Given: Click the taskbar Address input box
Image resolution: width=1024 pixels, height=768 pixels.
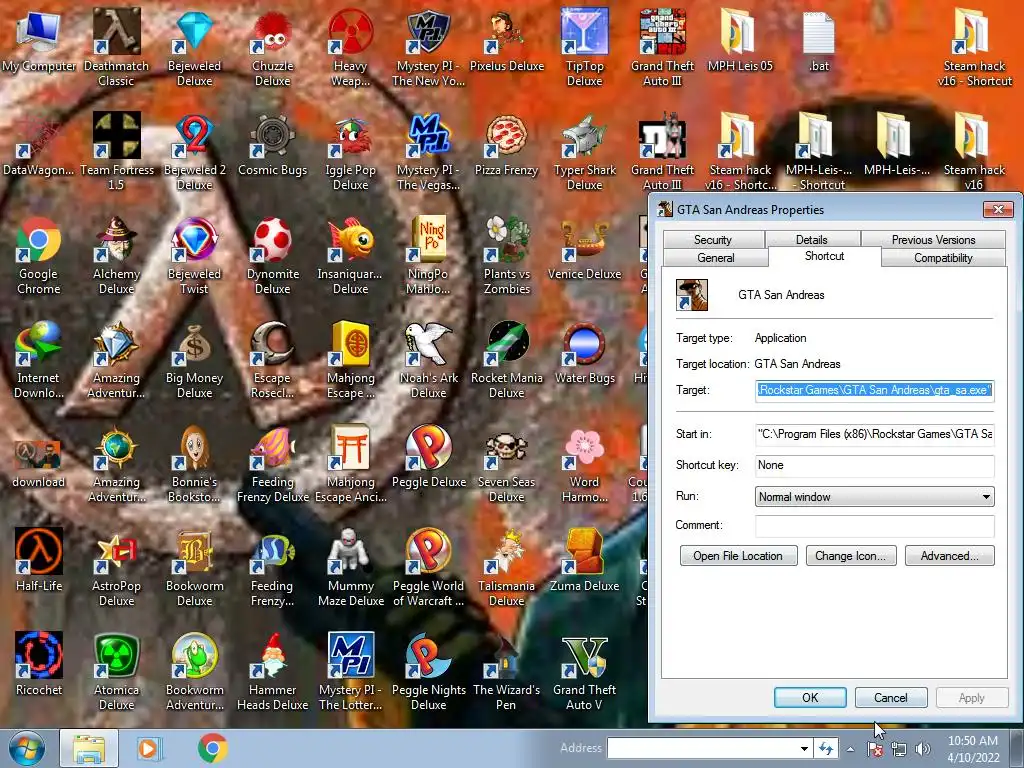Looking at the screenshot, I should coord(702,748).
